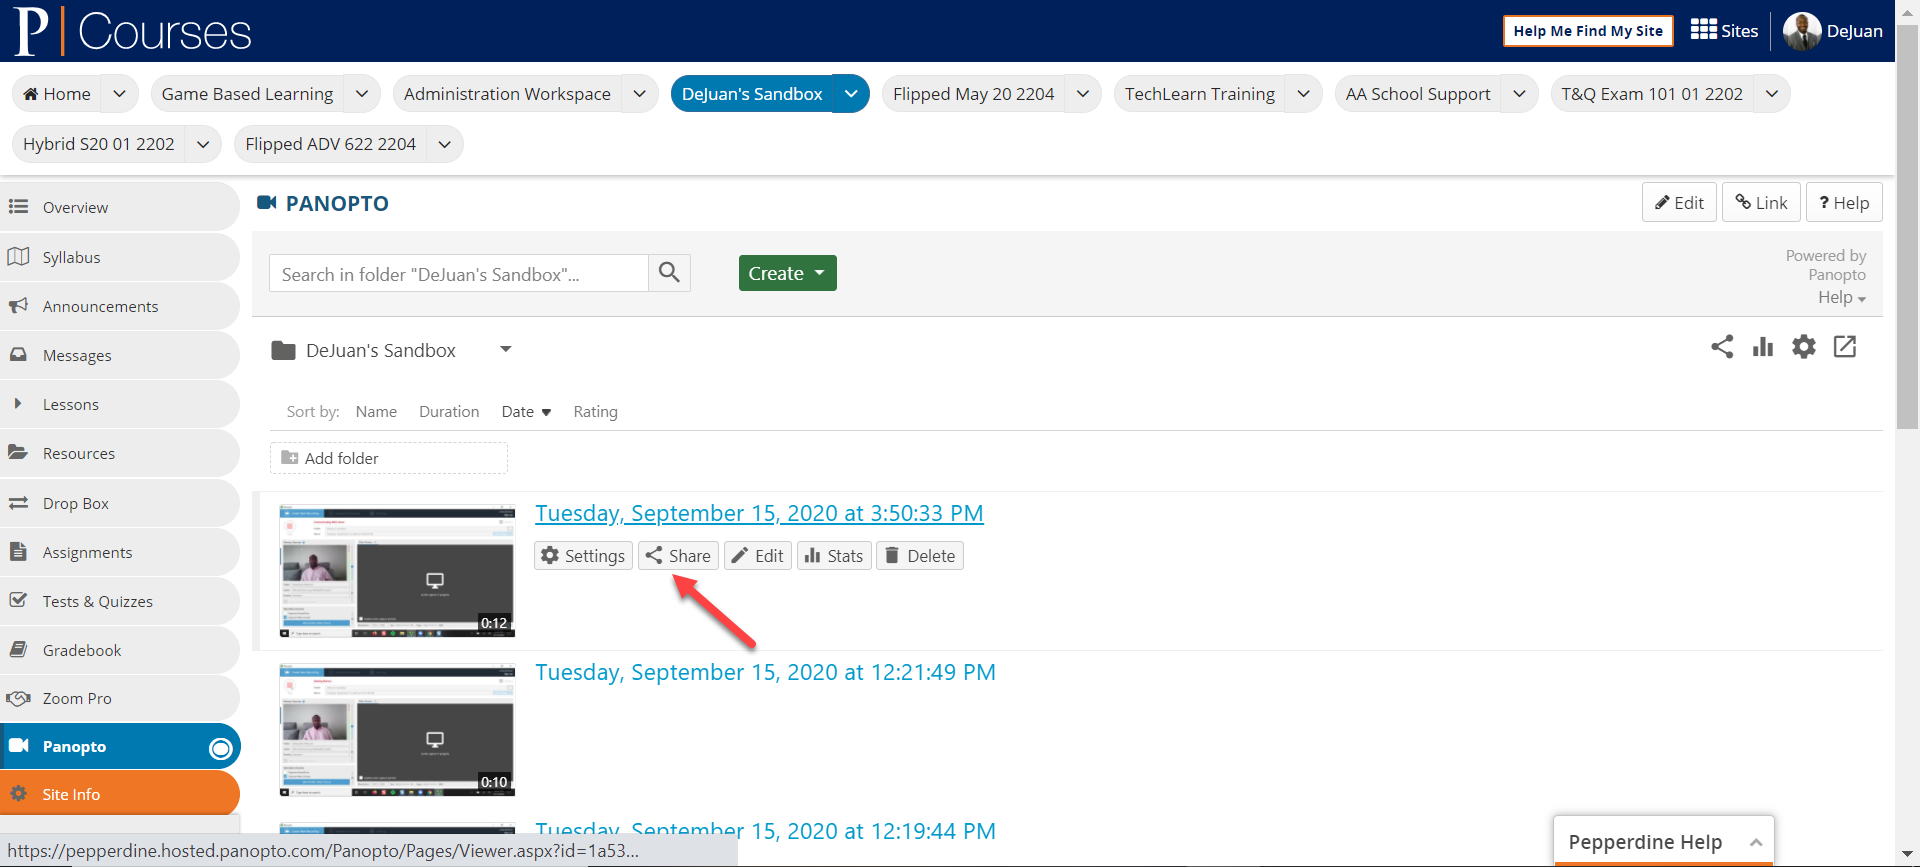Click the DeJuan profile avatar

[1801, 31]
